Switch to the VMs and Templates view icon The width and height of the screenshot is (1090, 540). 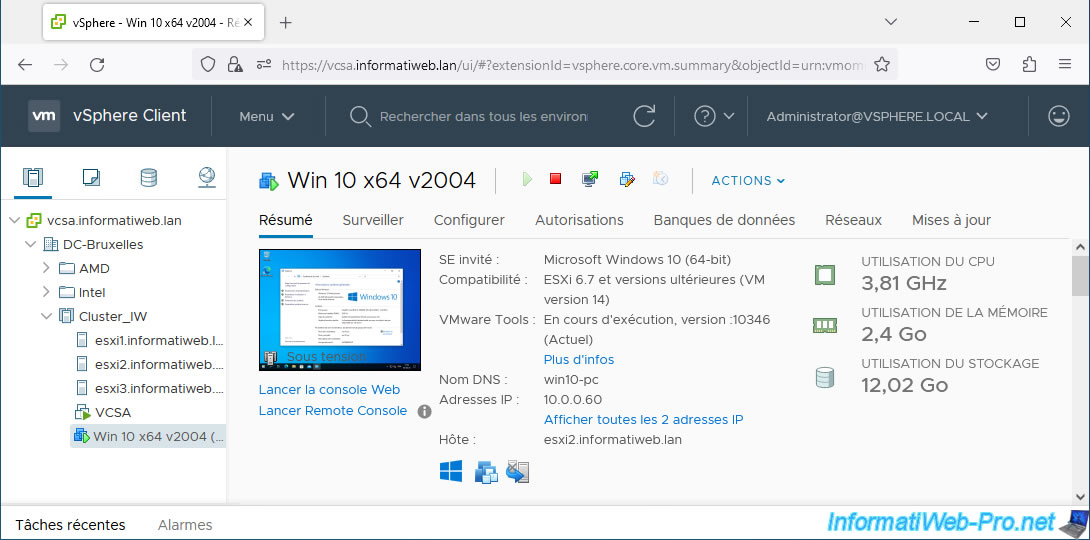[91, 178]
